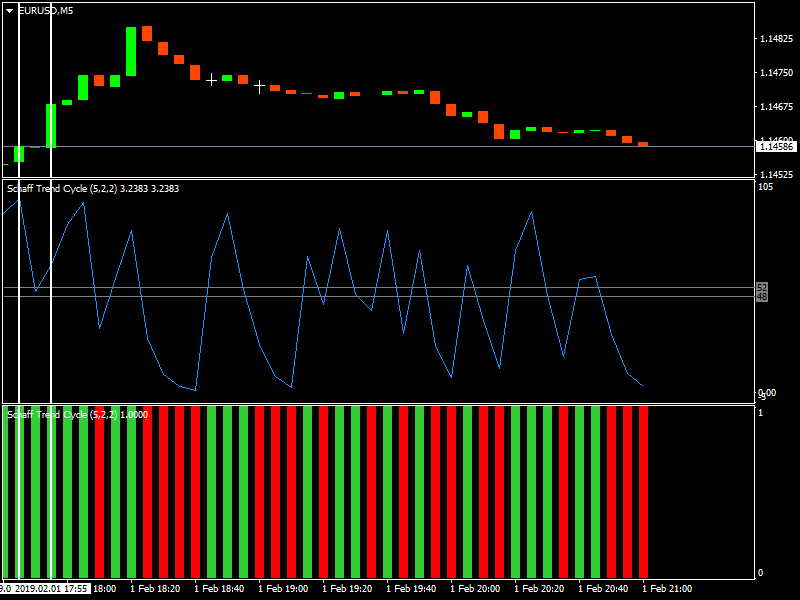Click the last red histogram bar before 21:00

pyautogui.click(x=643, y=492)
